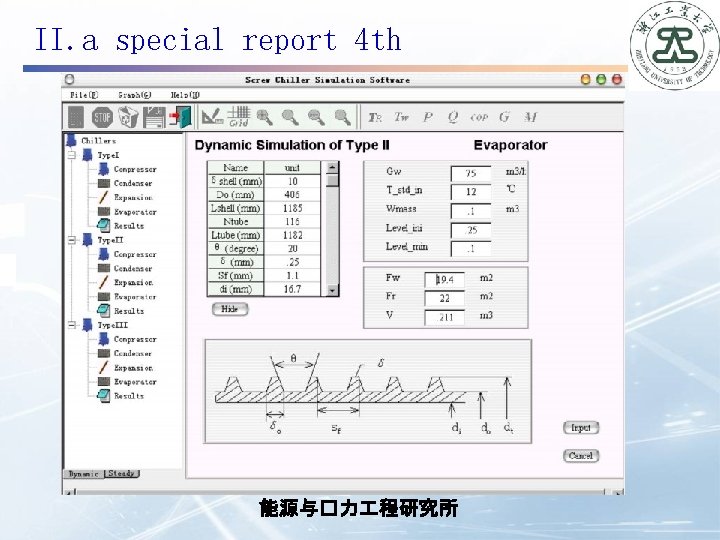Collapse the TypeIII tree node
720x540 pixels.
point(72,325)
